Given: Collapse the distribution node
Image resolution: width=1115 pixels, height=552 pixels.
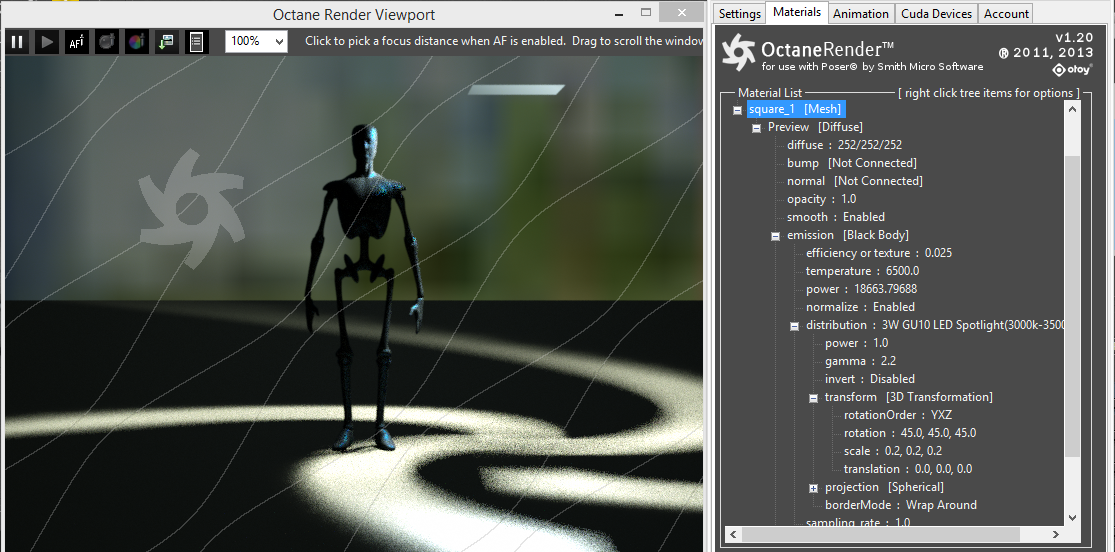Looking at the screenshot, I should point(794,327).
